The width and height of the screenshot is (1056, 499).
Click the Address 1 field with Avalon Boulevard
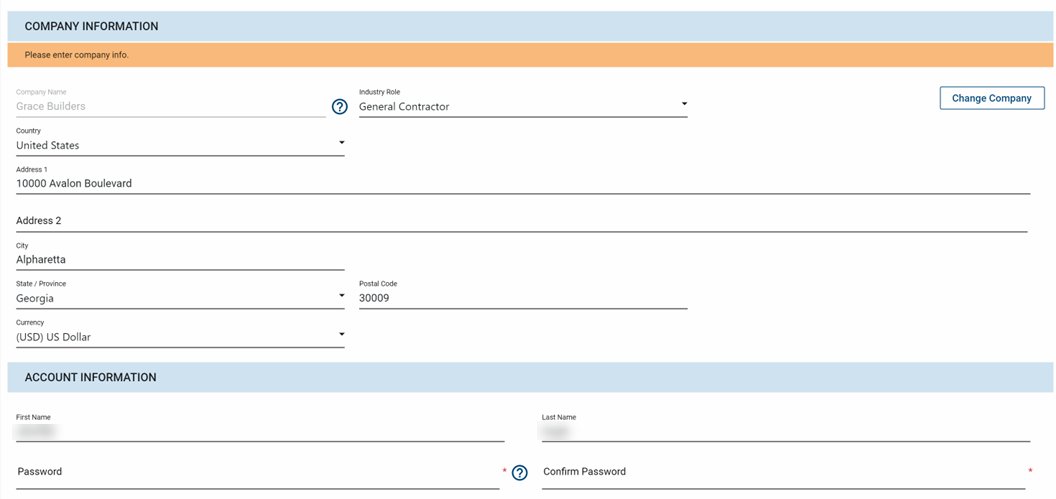tap(522, 184)
